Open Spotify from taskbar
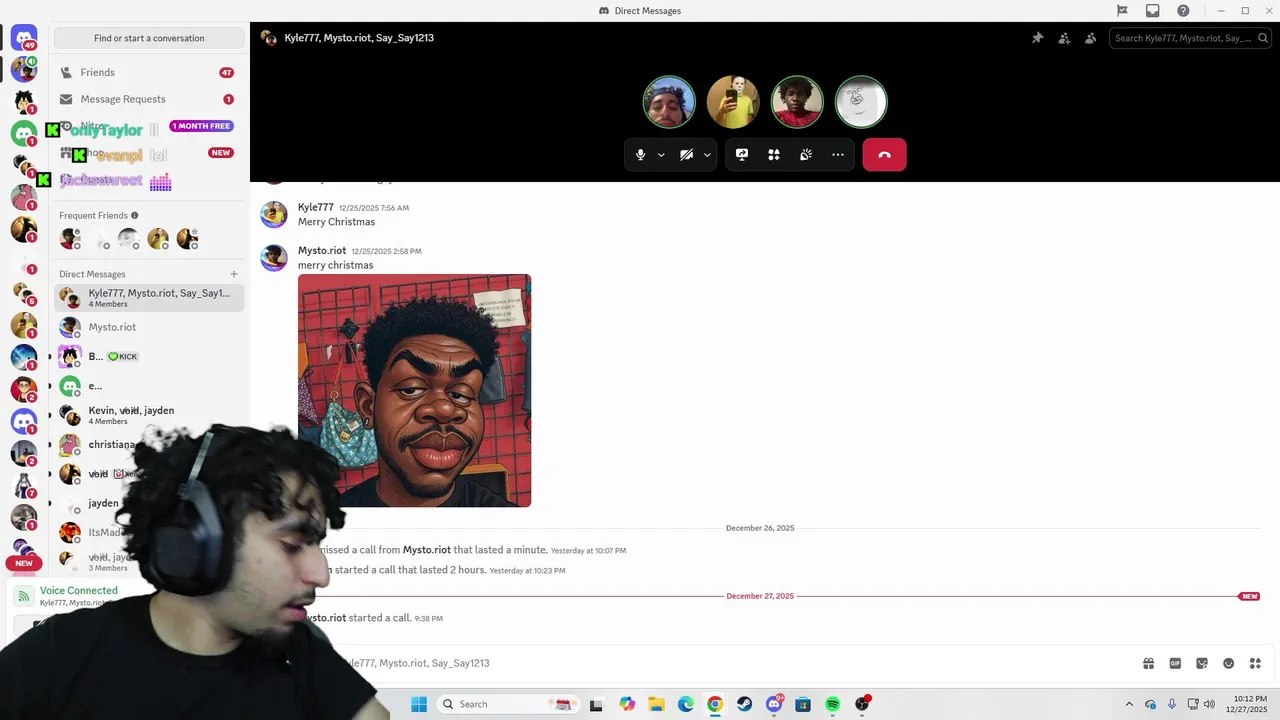The image size is (1280, 720). 832,704
